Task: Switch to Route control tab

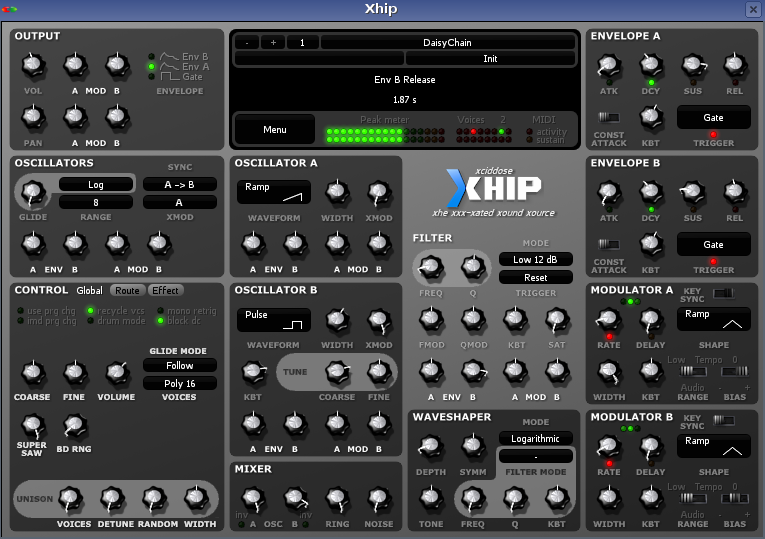Action: point(127,290)
